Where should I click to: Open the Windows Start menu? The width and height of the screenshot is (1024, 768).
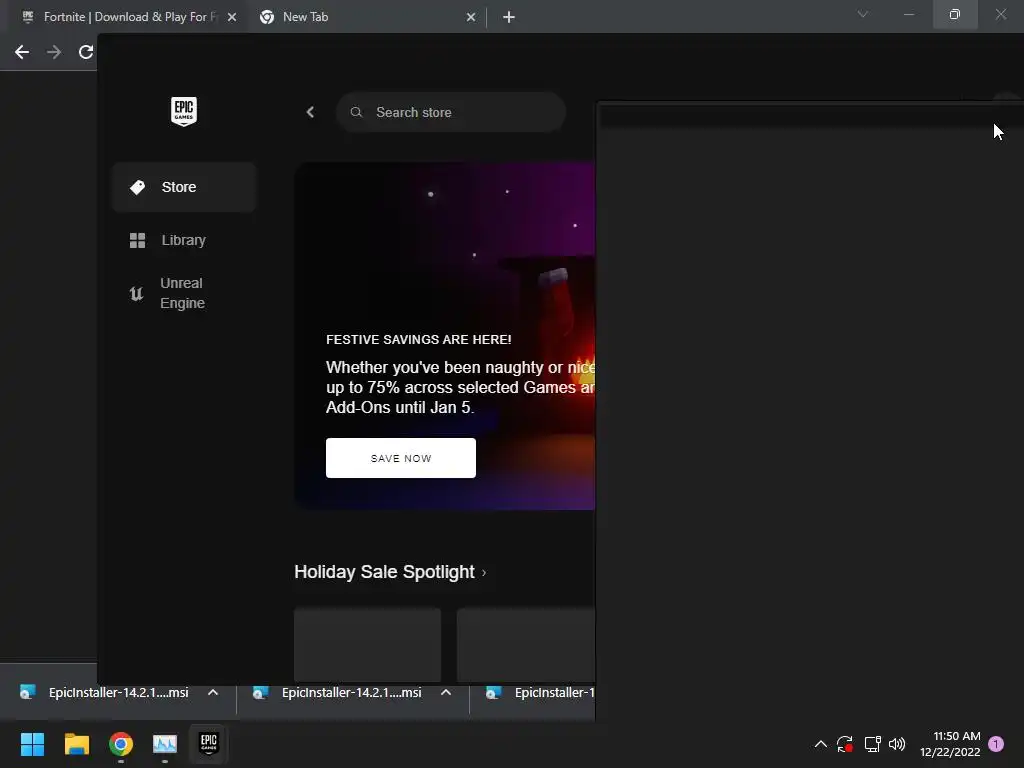pos(32,744)
